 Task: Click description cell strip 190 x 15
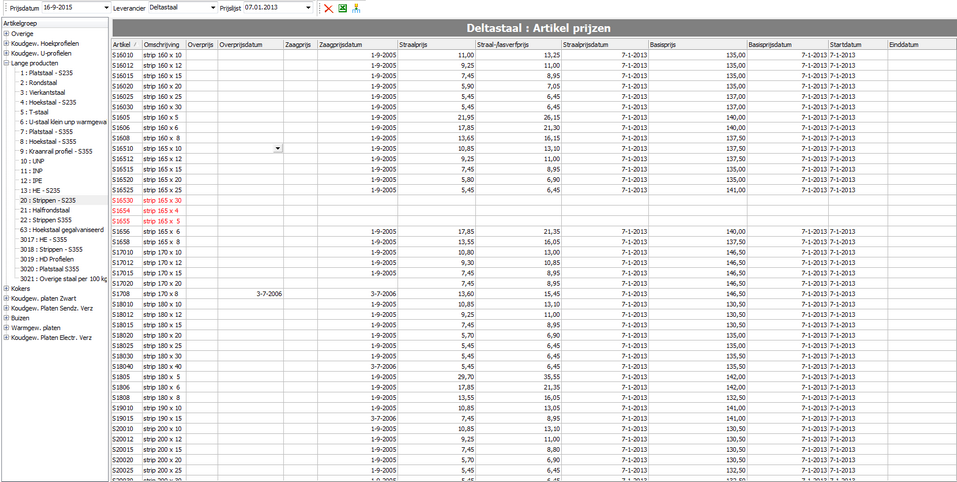tap(164, 418)
